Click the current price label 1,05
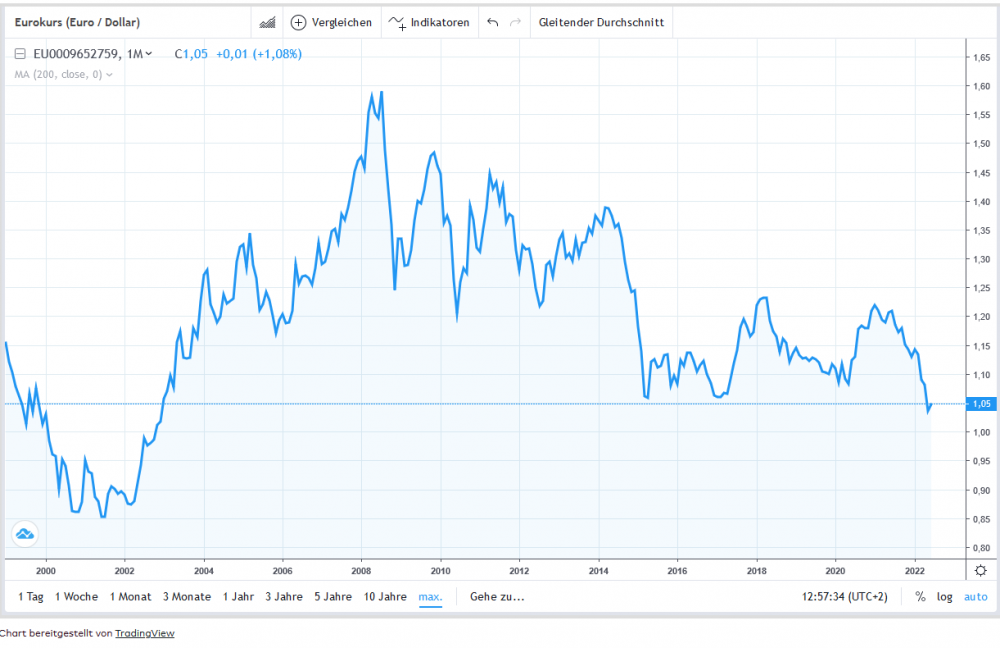Image resolution: width=1000 pixels, height=648 pixels. pos(982,404)
